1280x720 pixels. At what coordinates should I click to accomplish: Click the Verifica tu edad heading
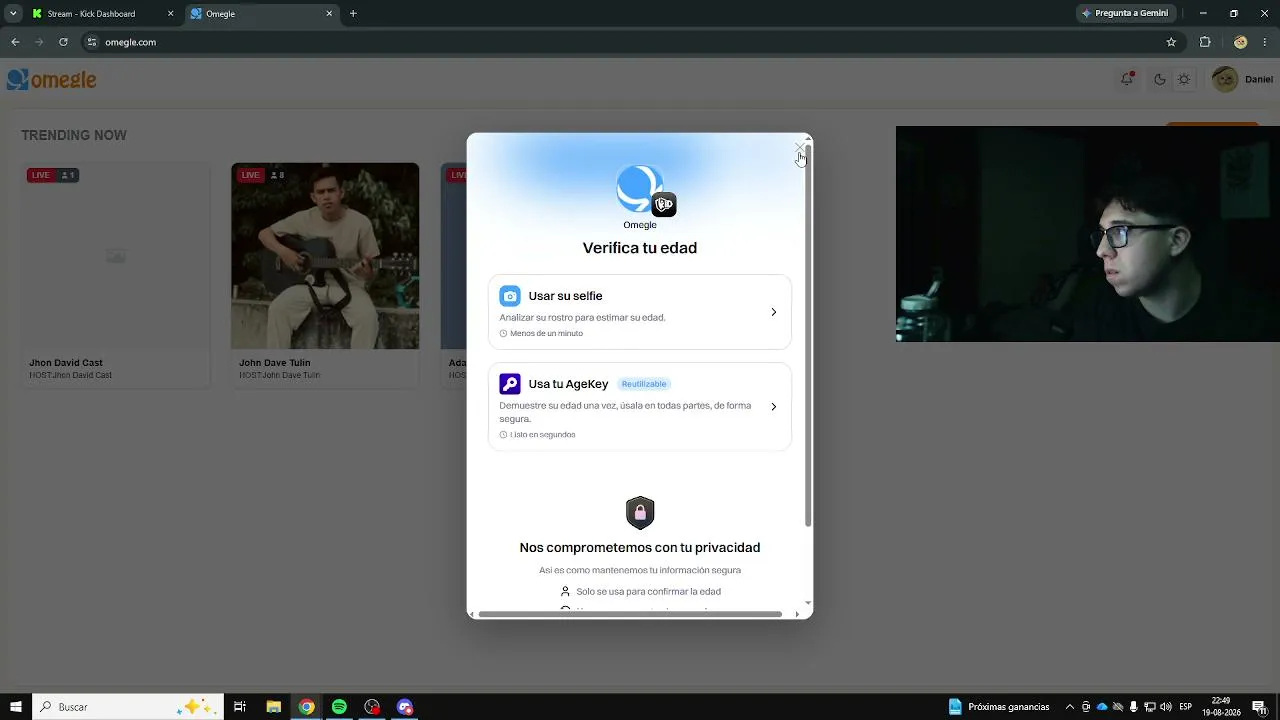click(x=640, y=248)
